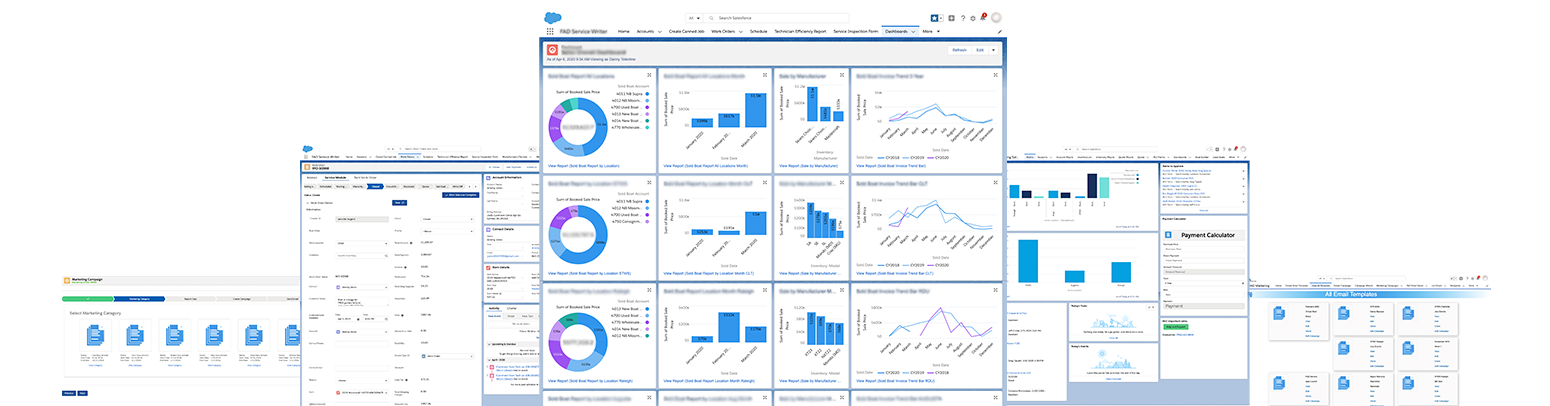Screen dimensions: 1550x406
Task: Click the global actions plus icon
Action: coord(951,18)
